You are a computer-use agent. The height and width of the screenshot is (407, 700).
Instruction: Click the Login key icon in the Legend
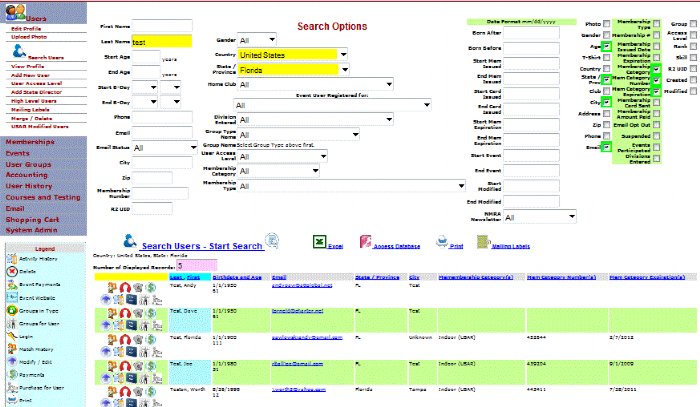click(x=12, y=336)
